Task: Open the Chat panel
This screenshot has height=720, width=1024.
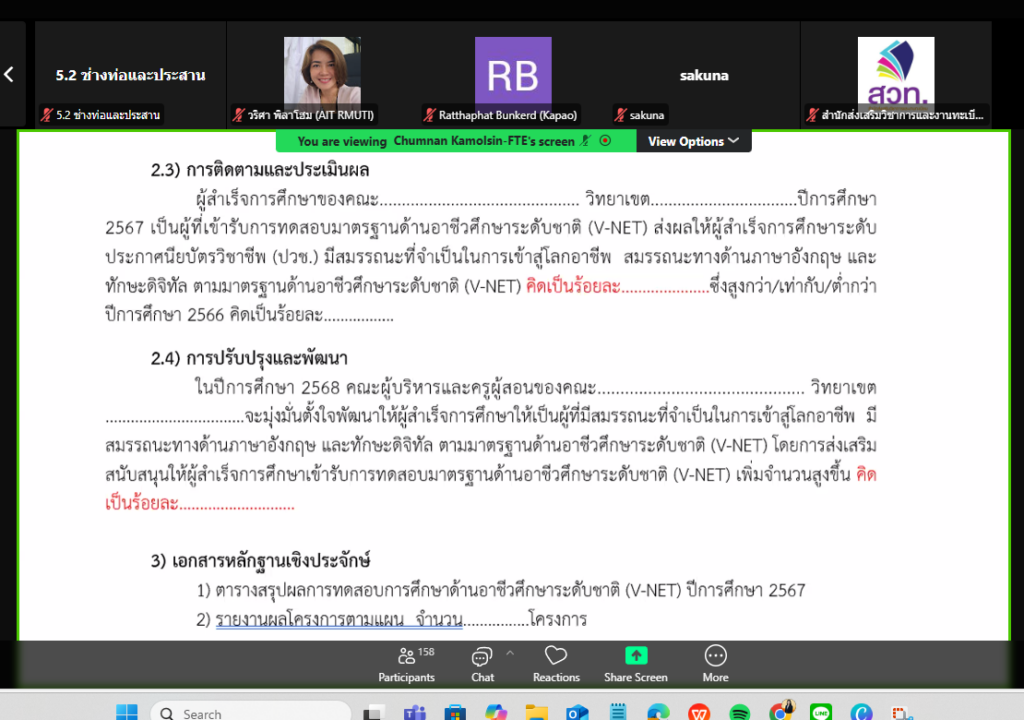Action: [x=482, y=663]
